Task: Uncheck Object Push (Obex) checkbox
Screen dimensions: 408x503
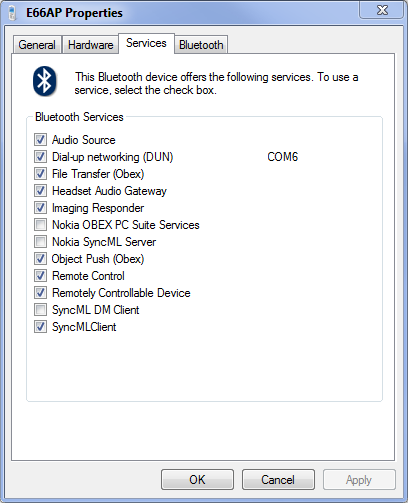Action: click(x=40, y=259)
